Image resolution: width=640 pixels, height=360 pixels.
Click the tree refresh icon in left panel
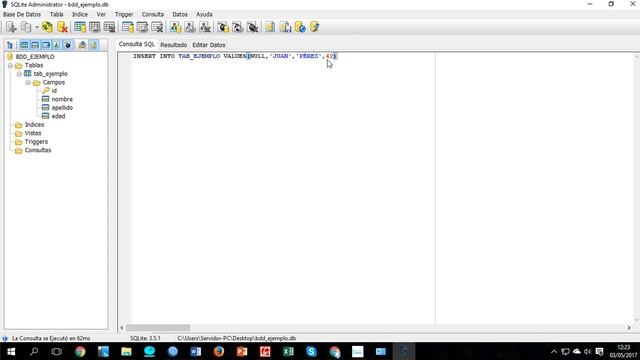tap(10, 45)
